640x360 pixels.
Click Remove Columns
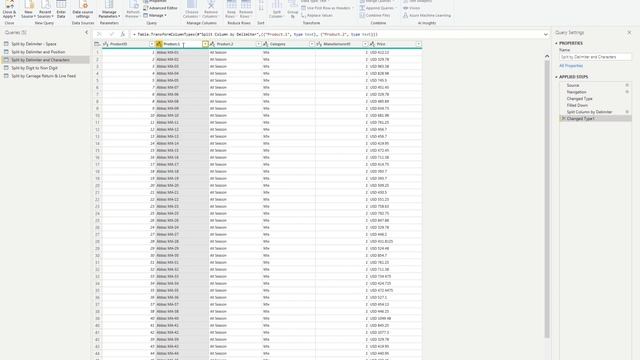(x=210, y=9)
